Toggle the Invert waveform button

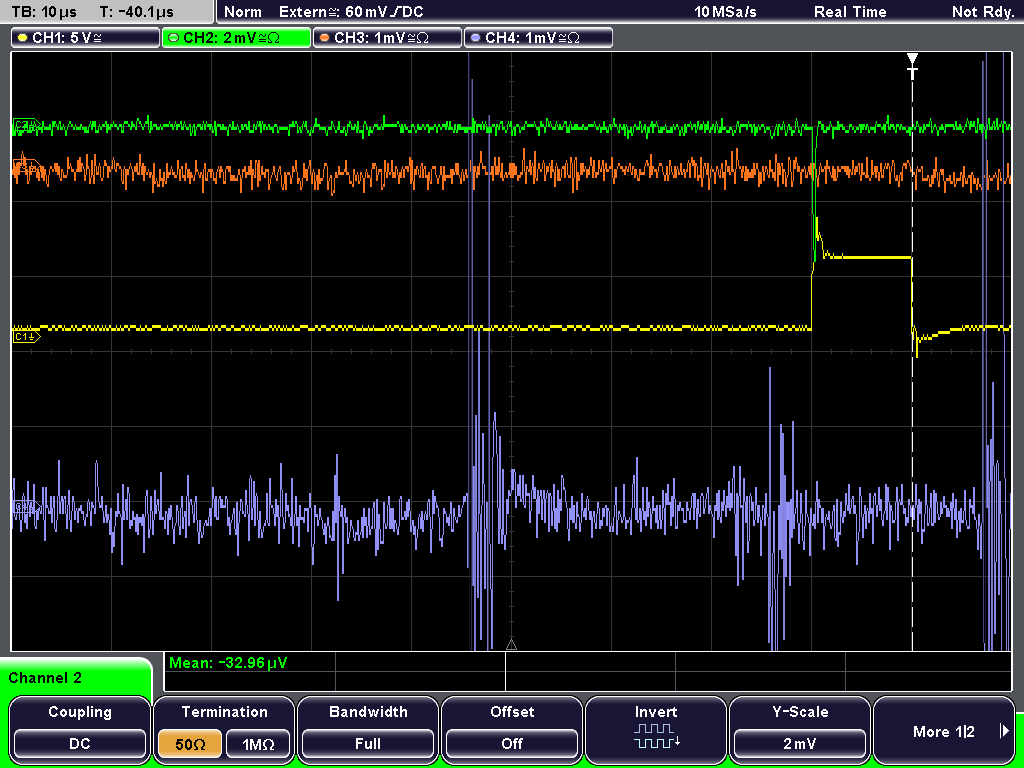tap(656, 729)
